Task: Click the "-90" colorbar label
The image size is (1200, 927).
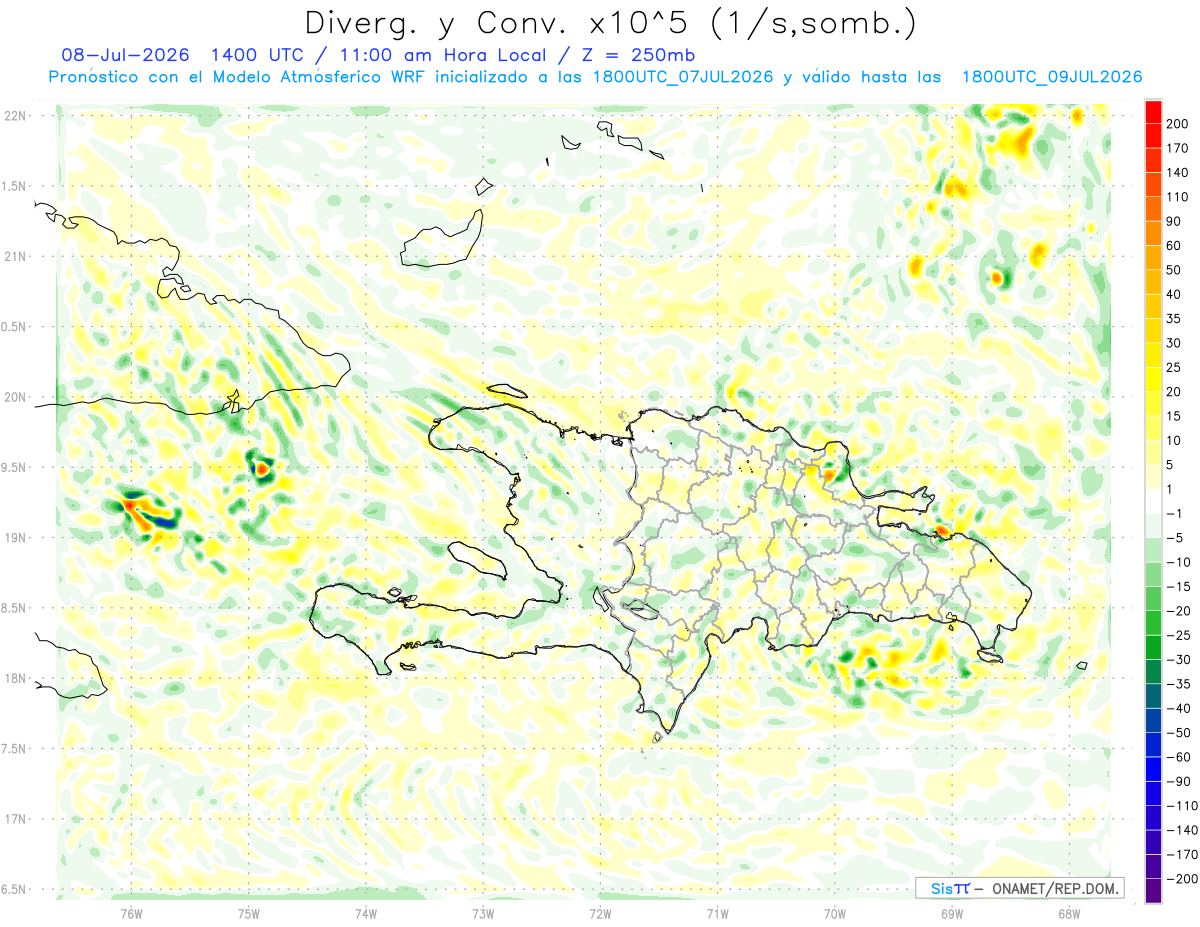Action: point(1180,781)
